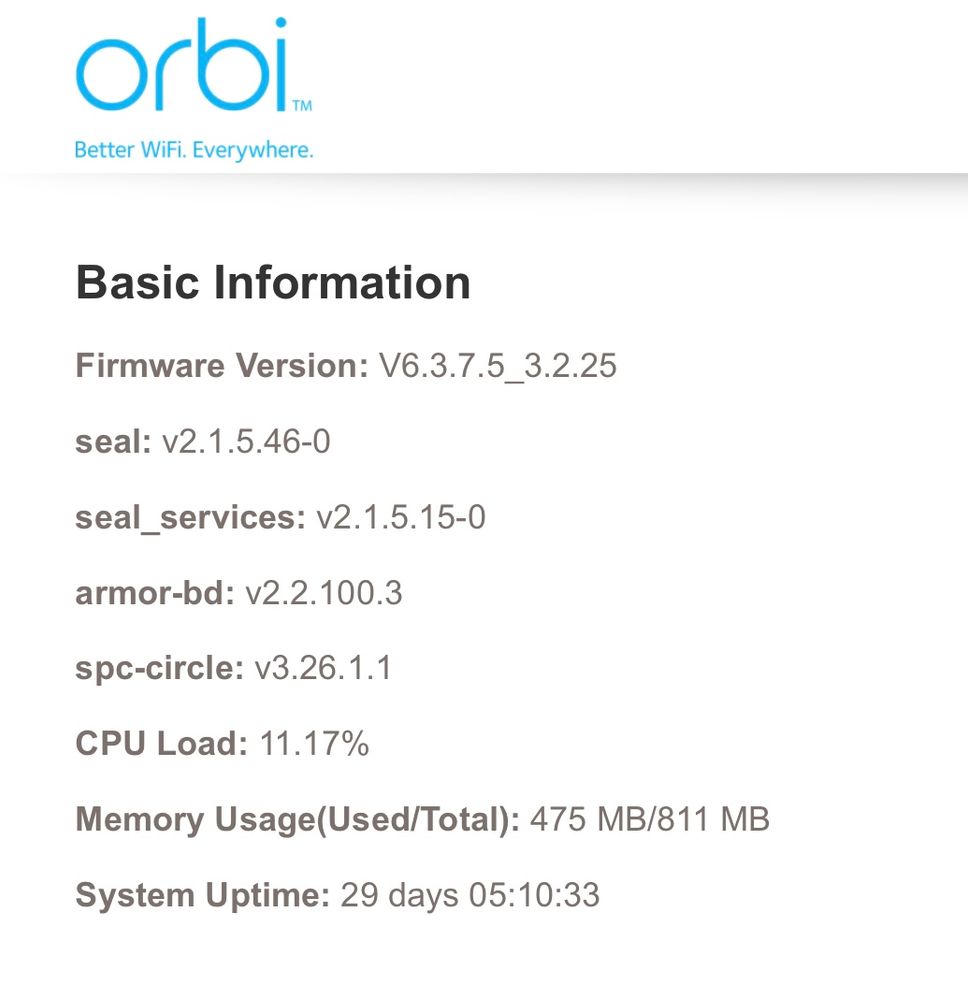The height and width of the screenshot is (999, 968).
Task: Click the seal label
Action: pos(113,441)
